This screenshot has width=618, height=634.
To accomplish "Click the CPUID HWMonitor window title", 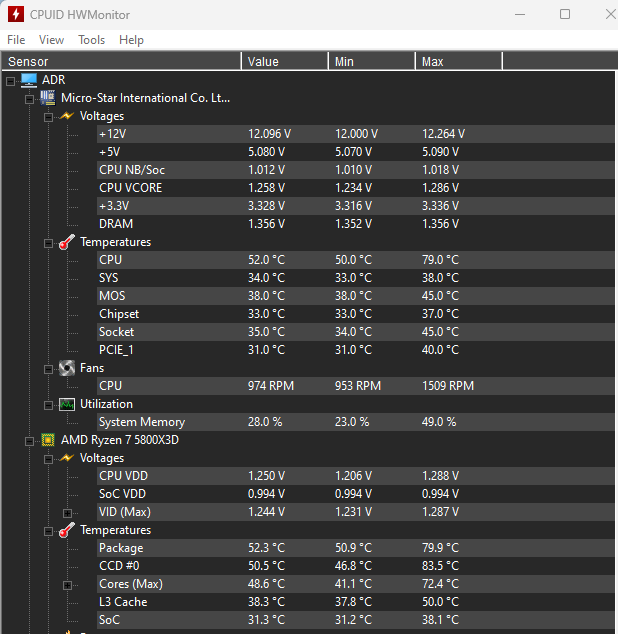I will [80, 15].
